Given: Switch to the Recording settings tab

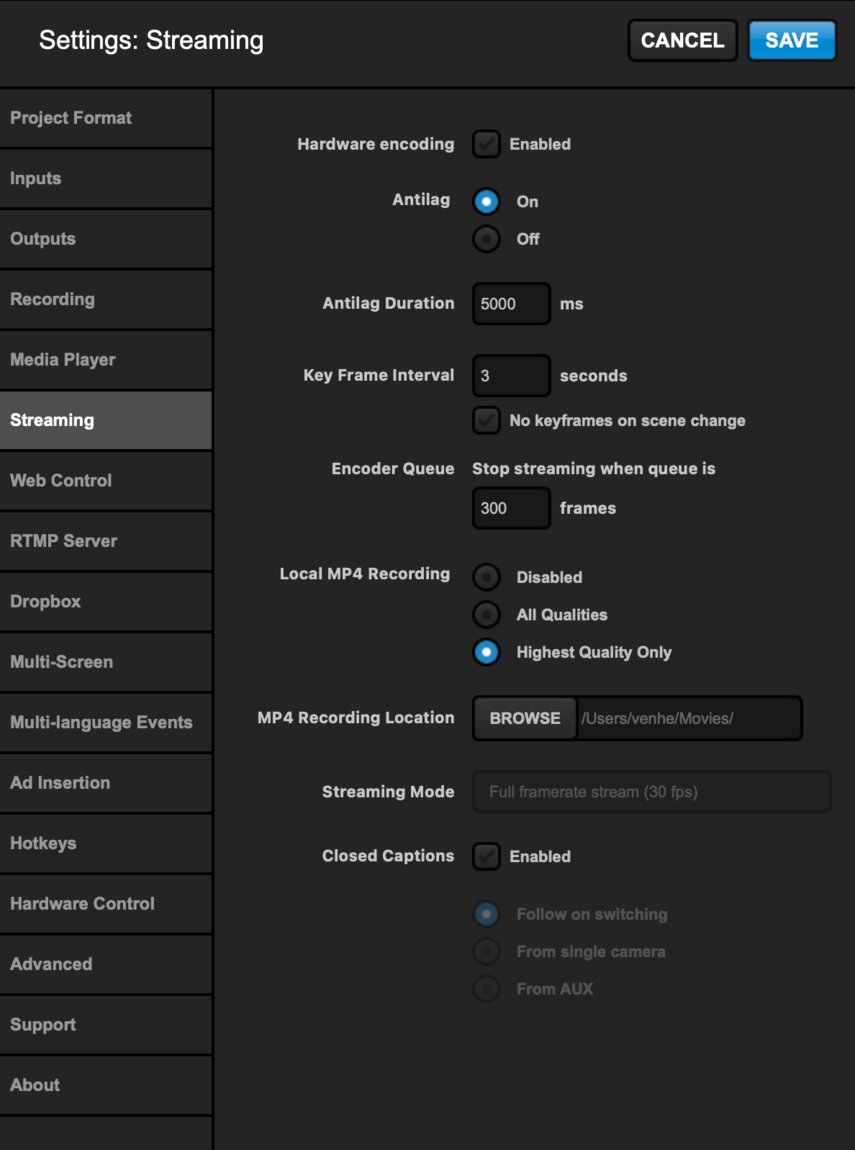Looking at the screenshot, I should click(106, 299).
